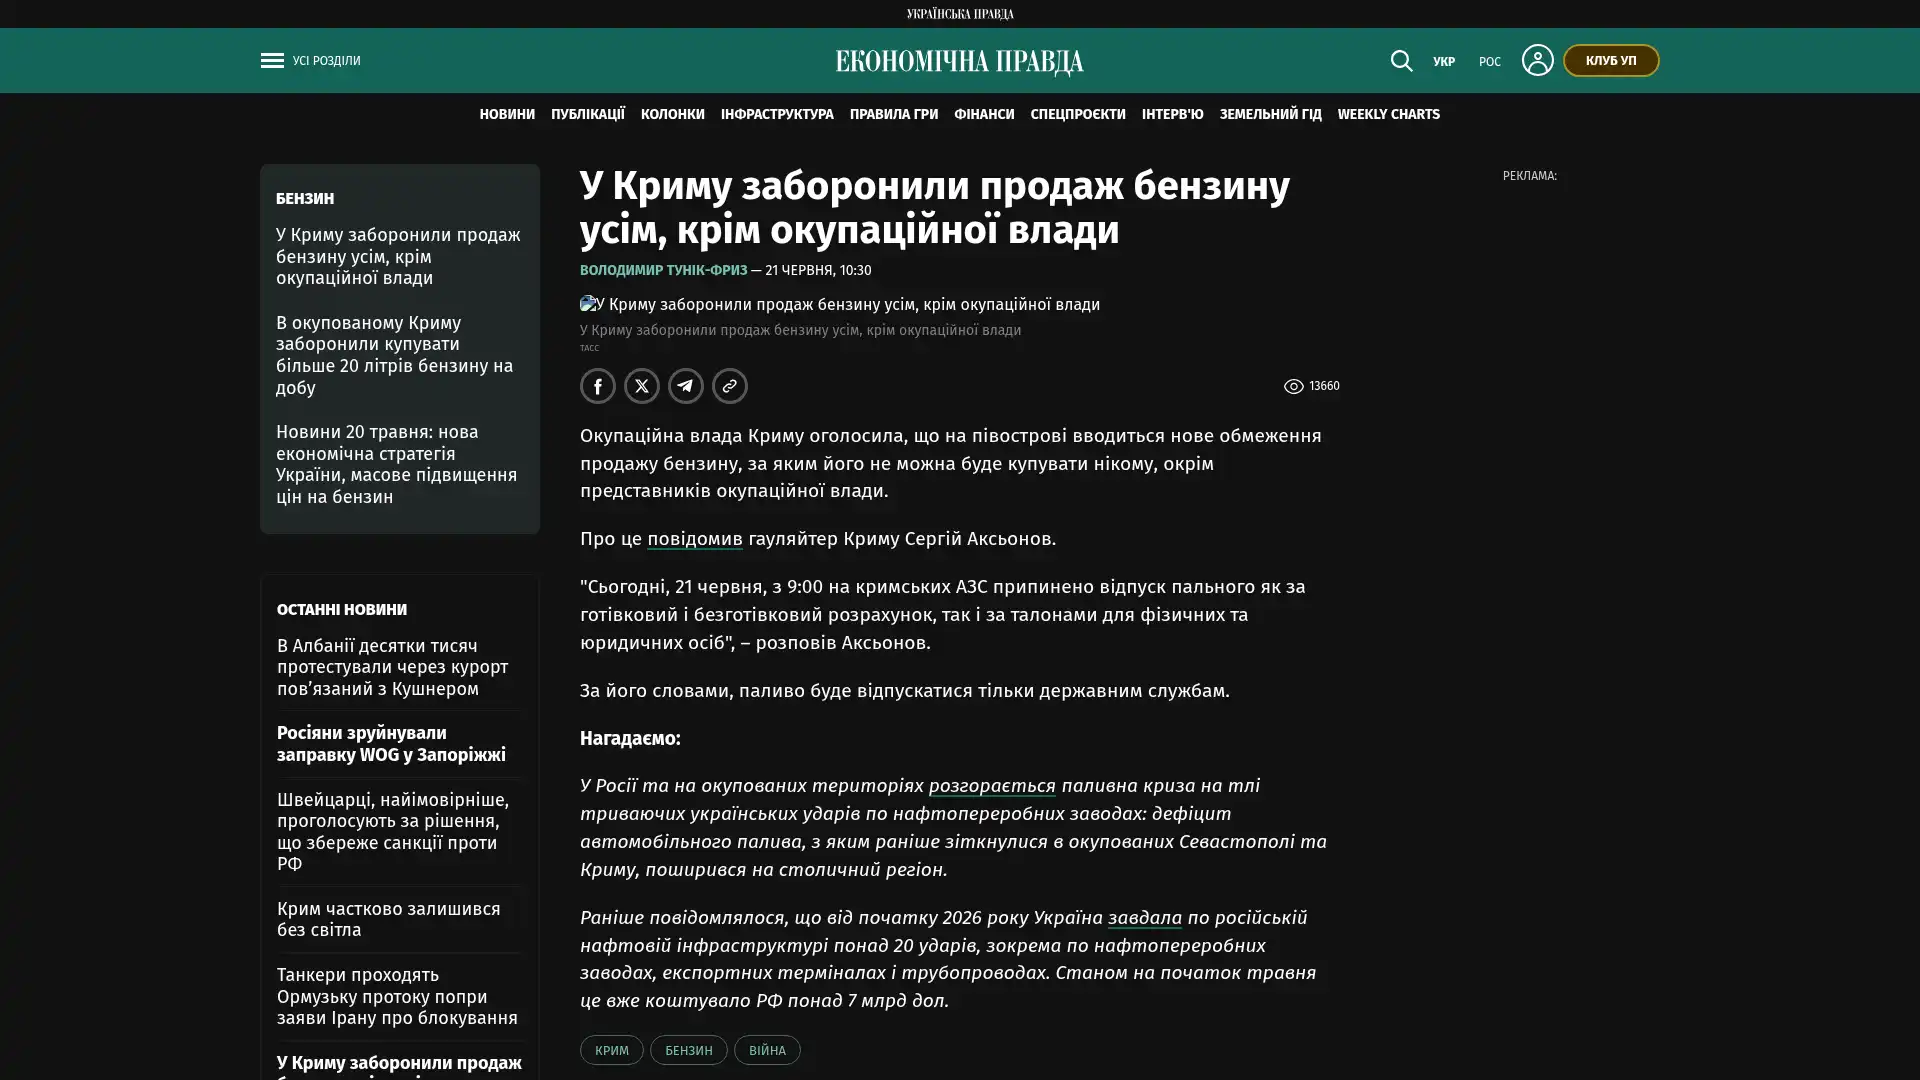
Task: Follow the 'розгорається' link in article
Action: coord(992,785)
